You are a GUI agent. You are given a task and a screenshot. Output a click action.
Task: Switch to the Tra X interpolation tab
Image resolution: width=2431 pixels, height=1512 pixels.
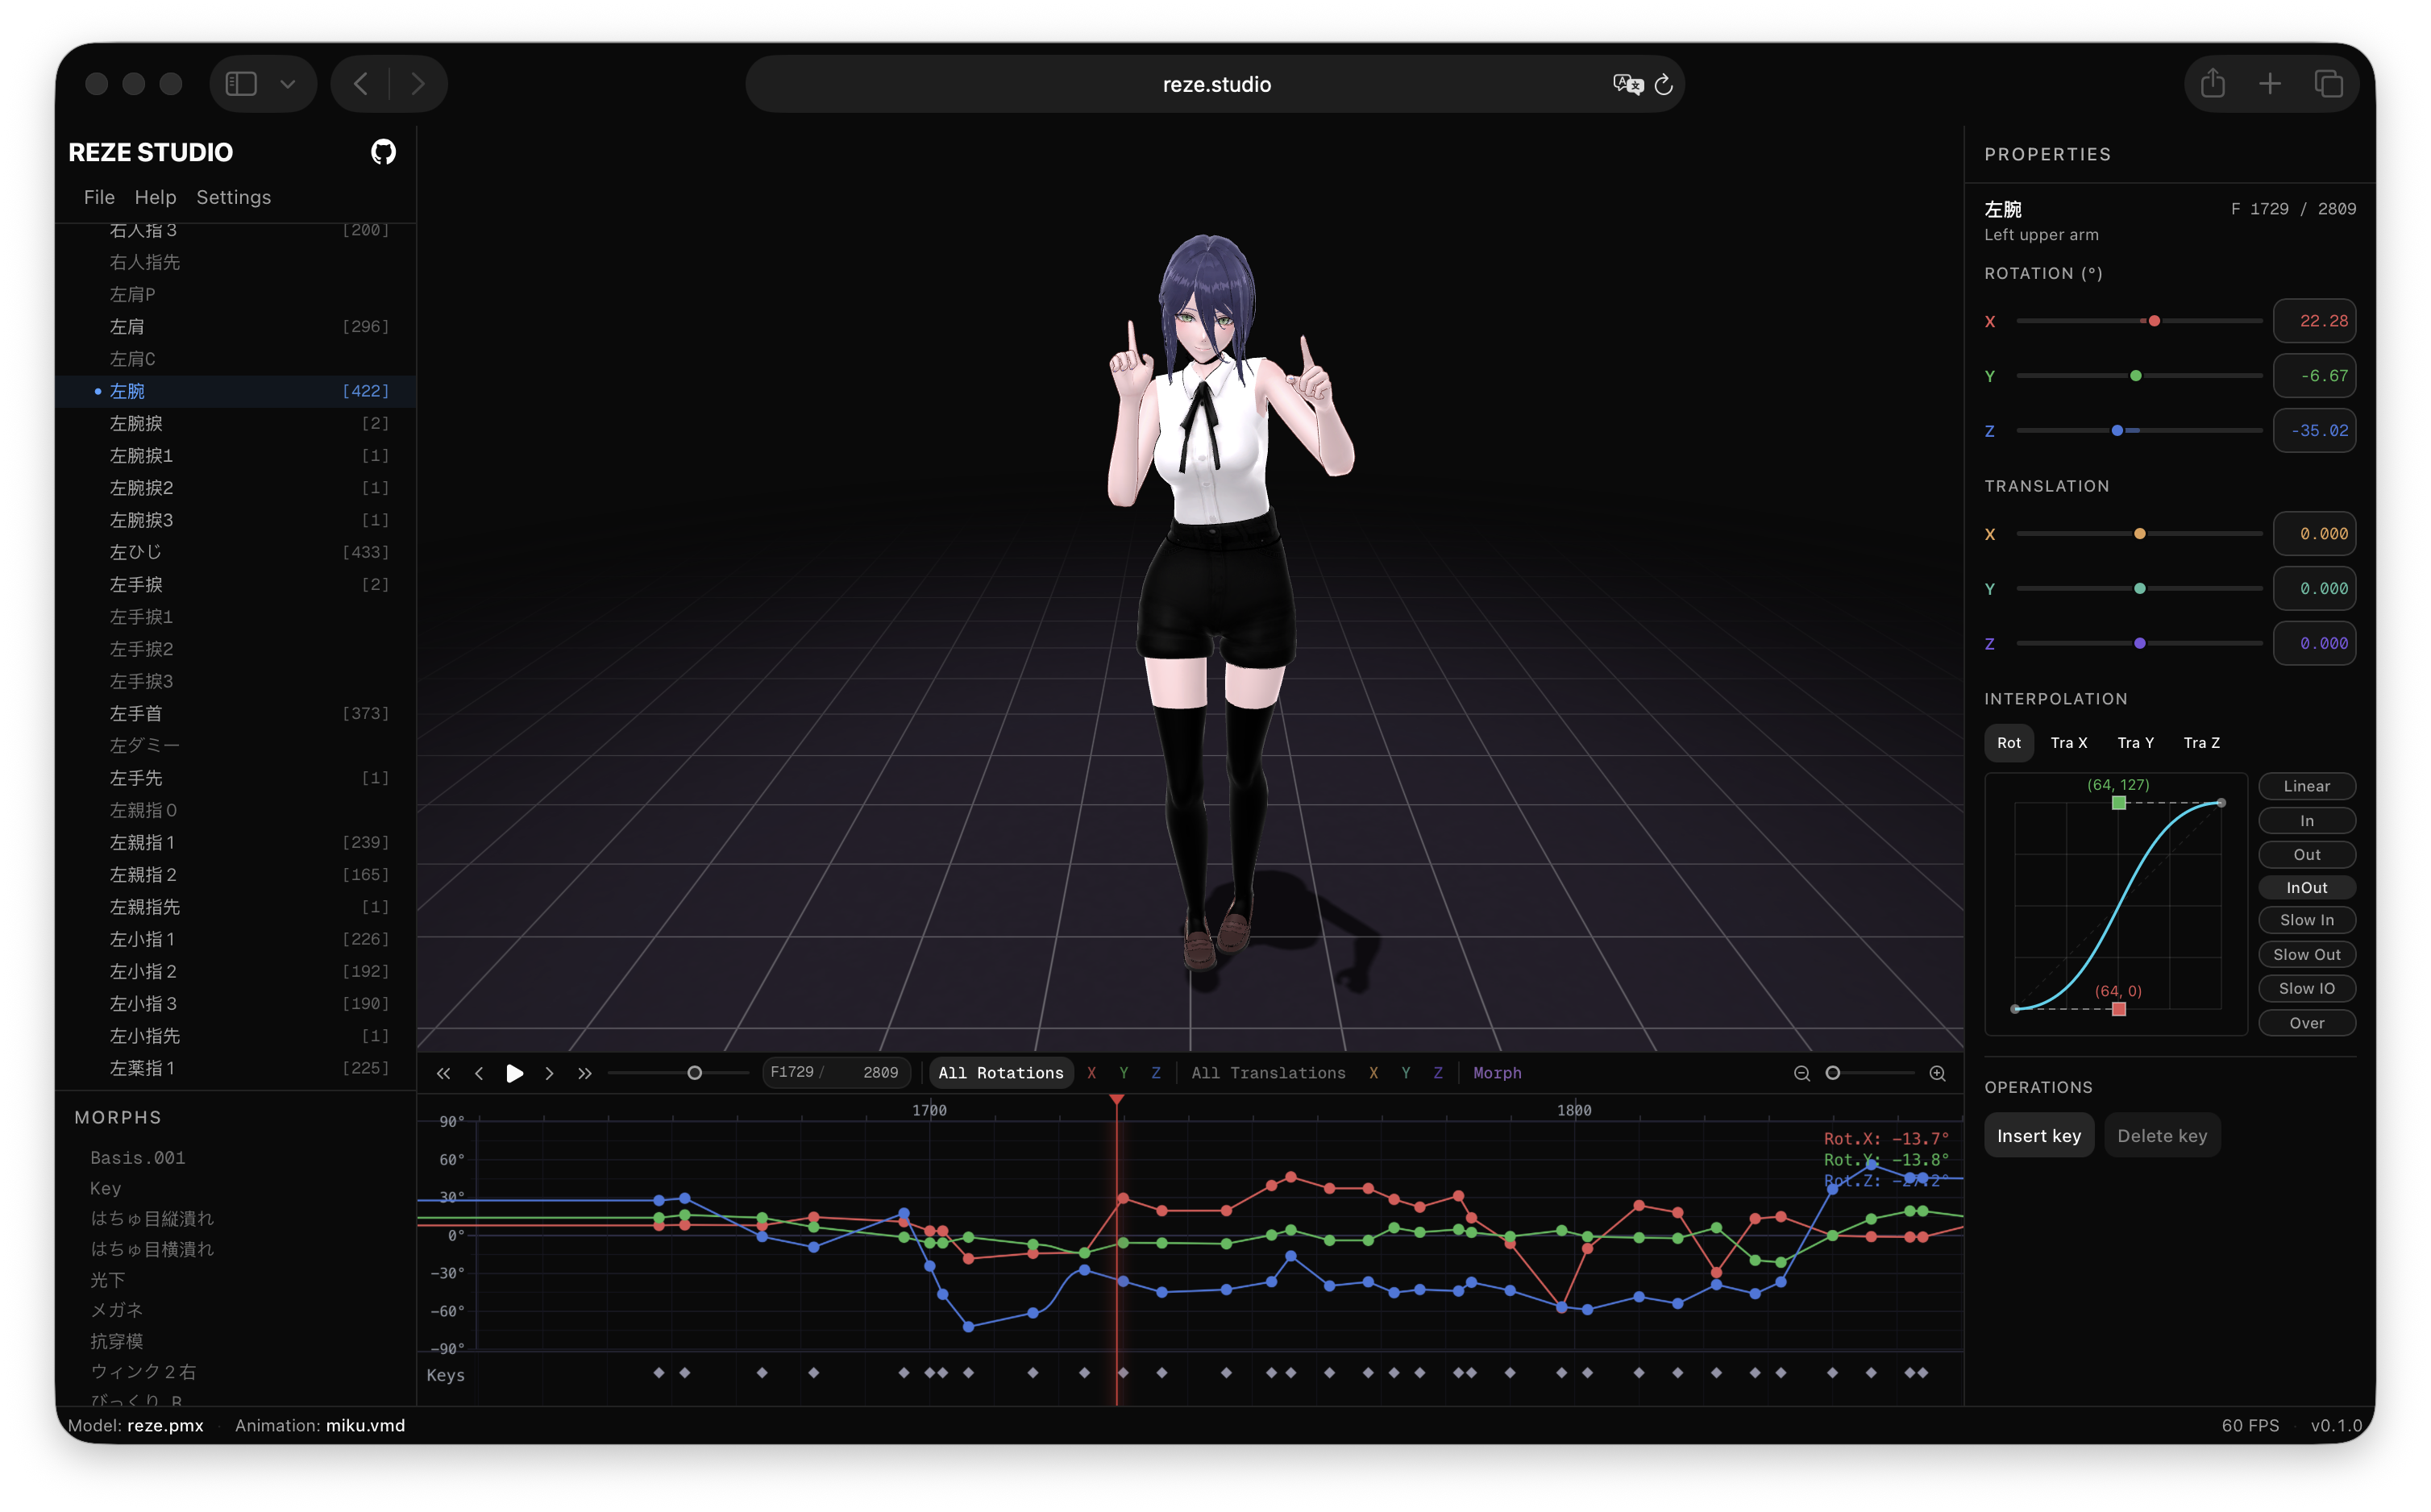[x=2068, y=743]
